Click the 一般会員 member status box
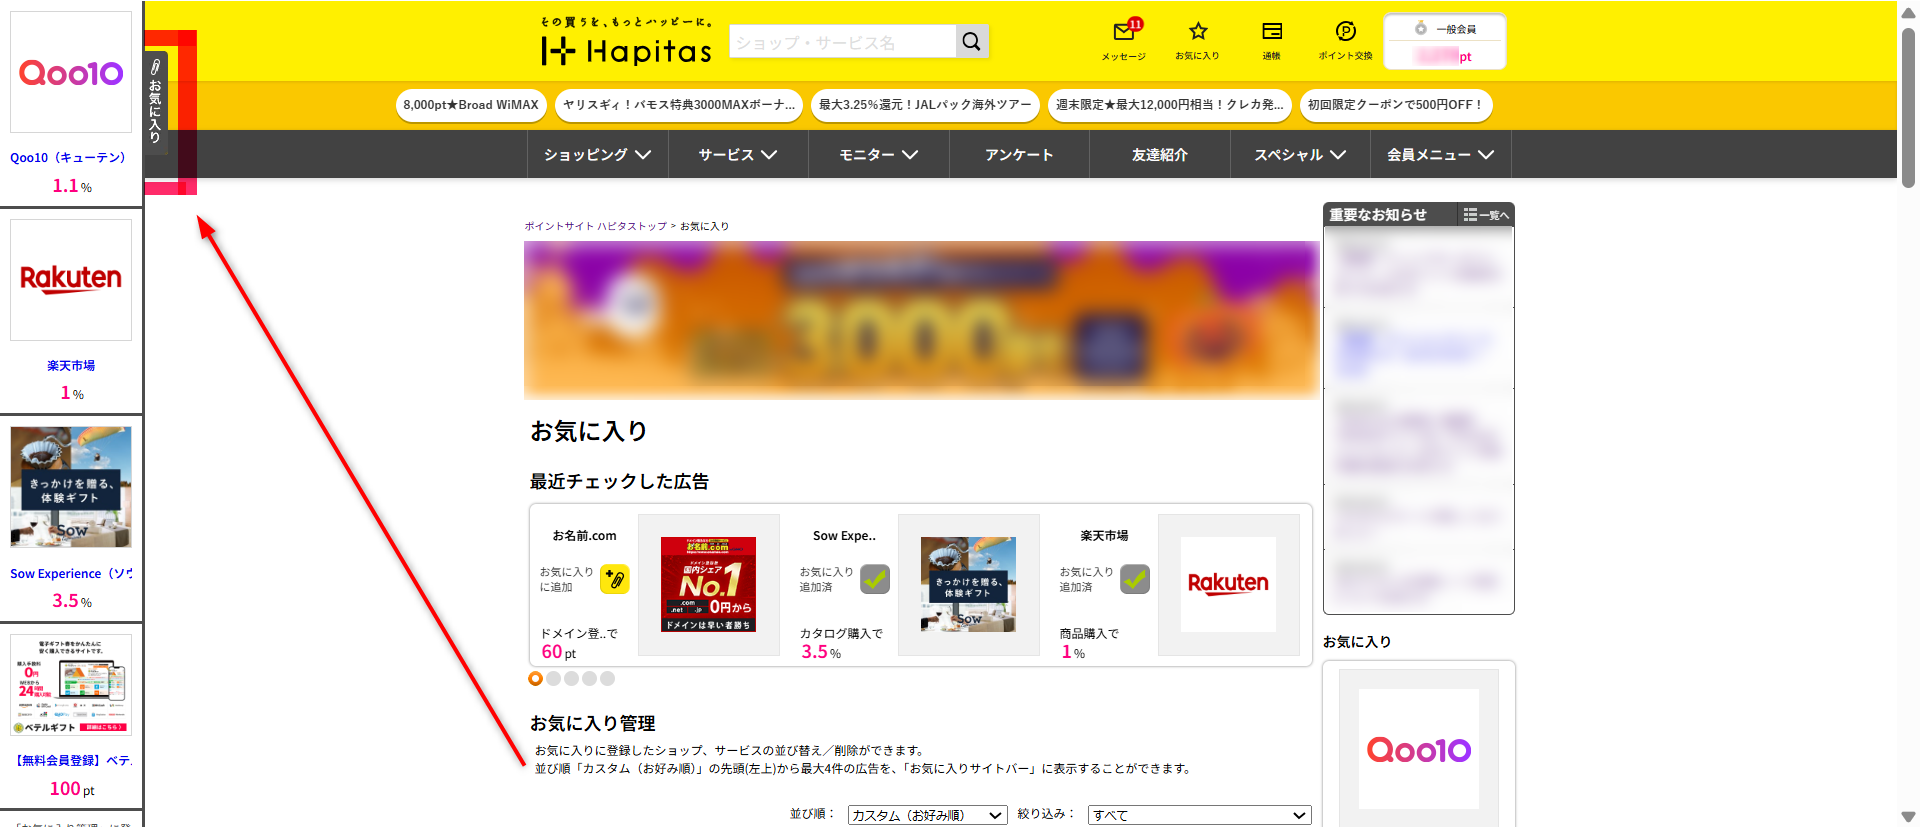Screen dimensions: 1920x827 [1445, 42]
